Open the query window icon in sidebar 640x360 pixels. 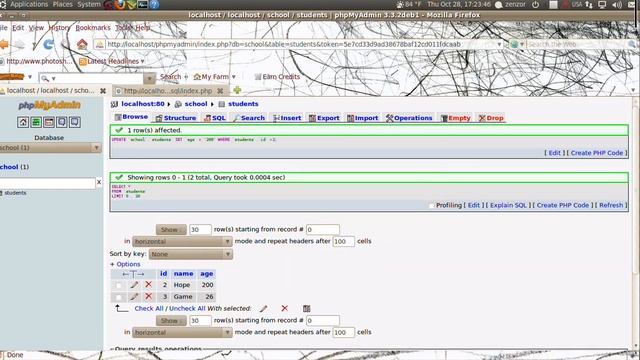tap(49, 122)
